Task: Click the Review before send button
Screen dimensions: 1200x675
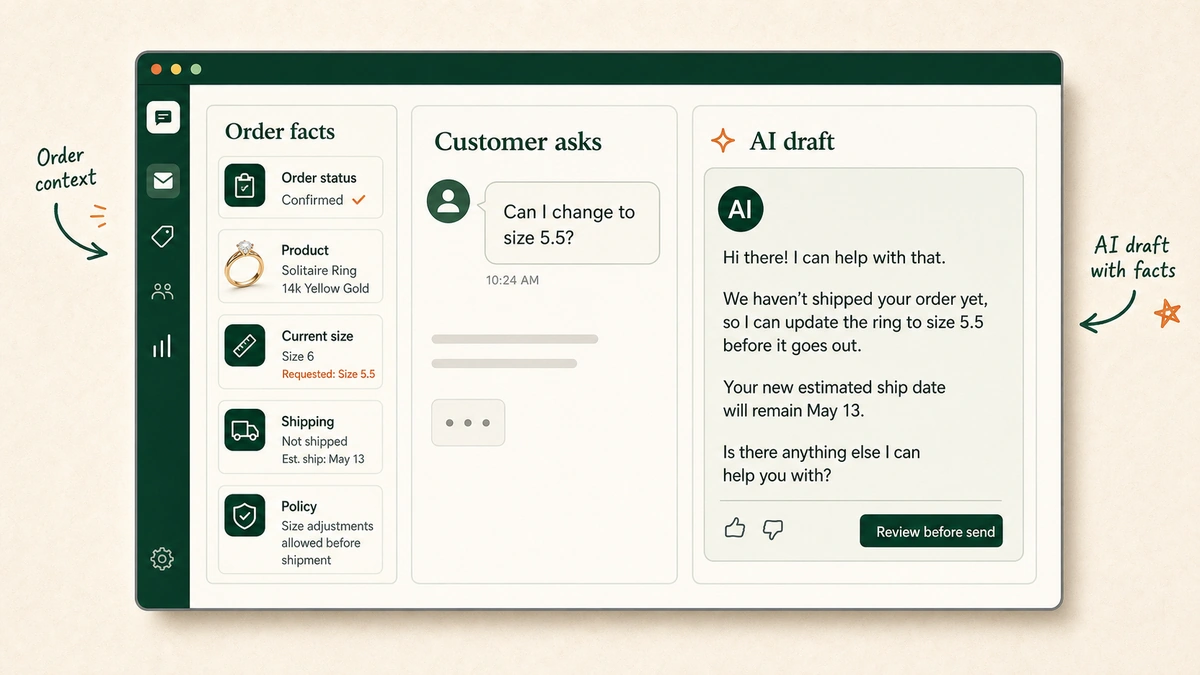Action: coord(931,531)
